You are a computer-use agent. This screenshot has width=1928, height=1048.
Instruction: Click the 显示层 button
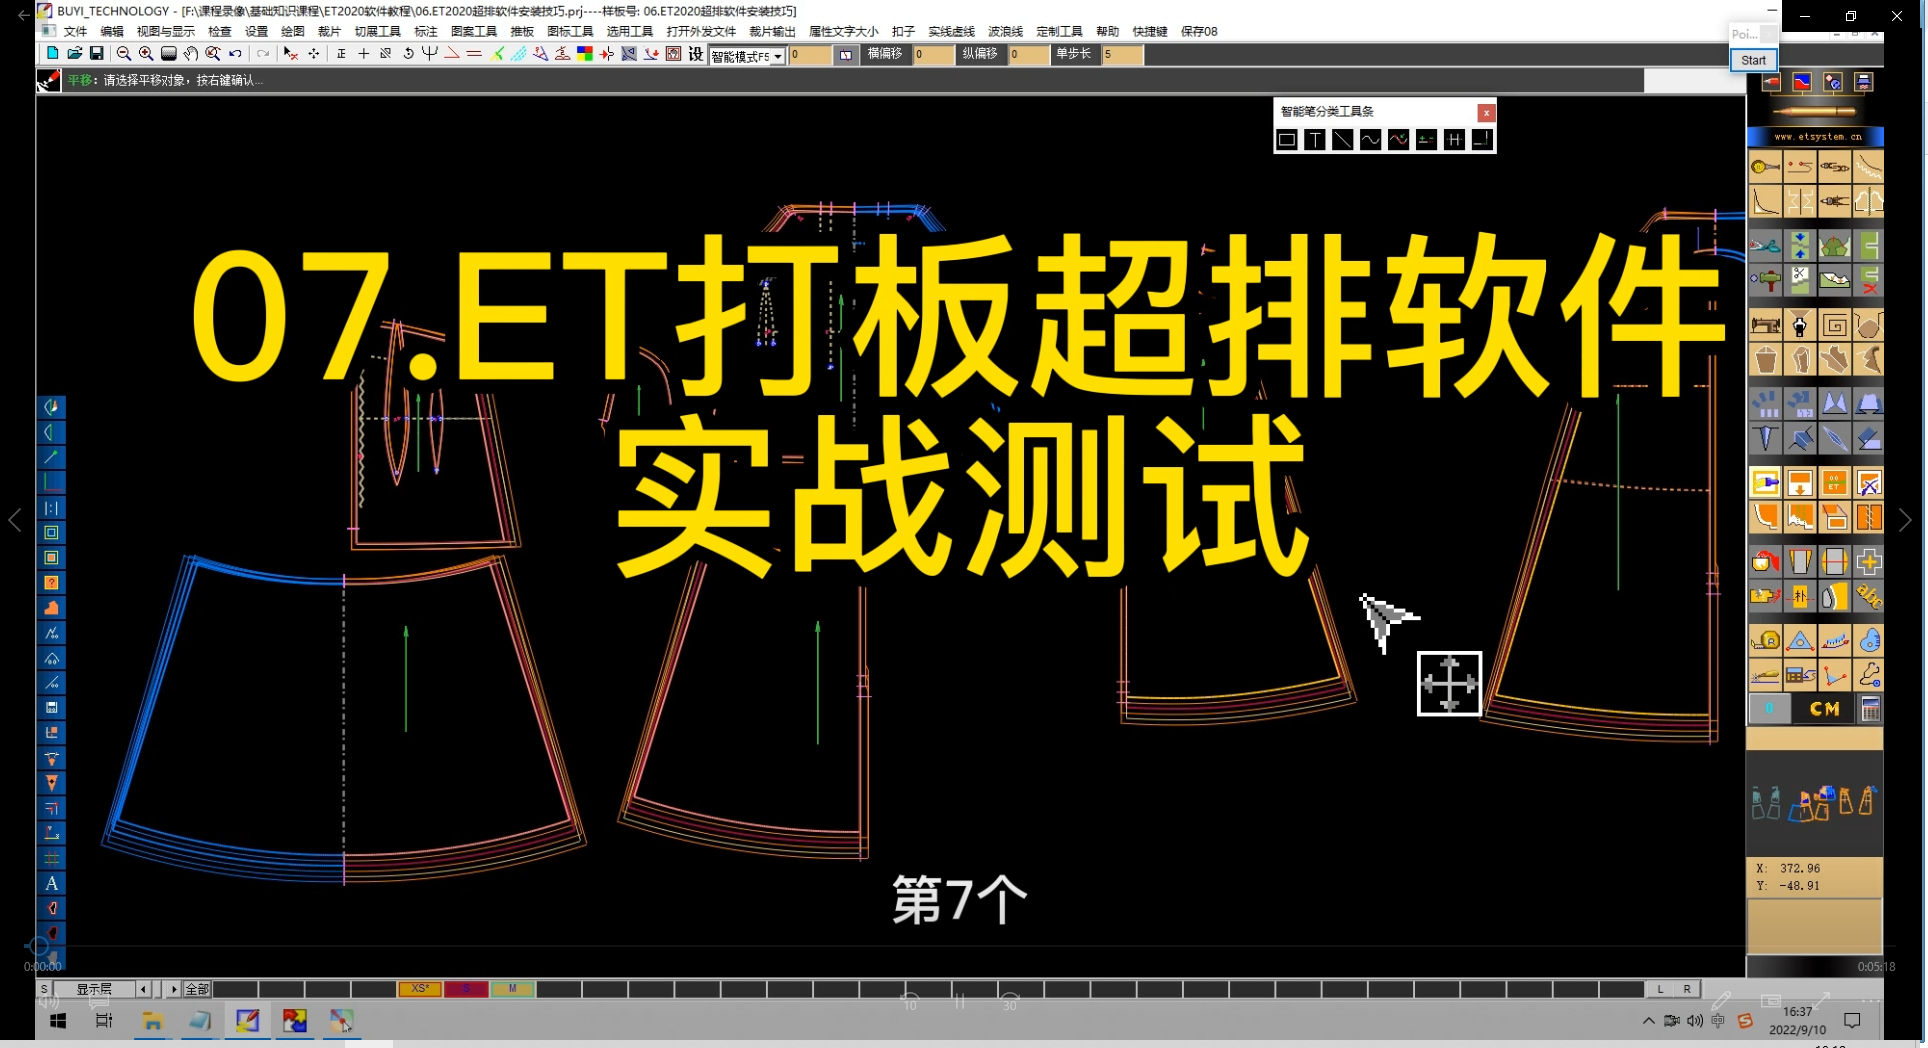click(x=94, y=989)
